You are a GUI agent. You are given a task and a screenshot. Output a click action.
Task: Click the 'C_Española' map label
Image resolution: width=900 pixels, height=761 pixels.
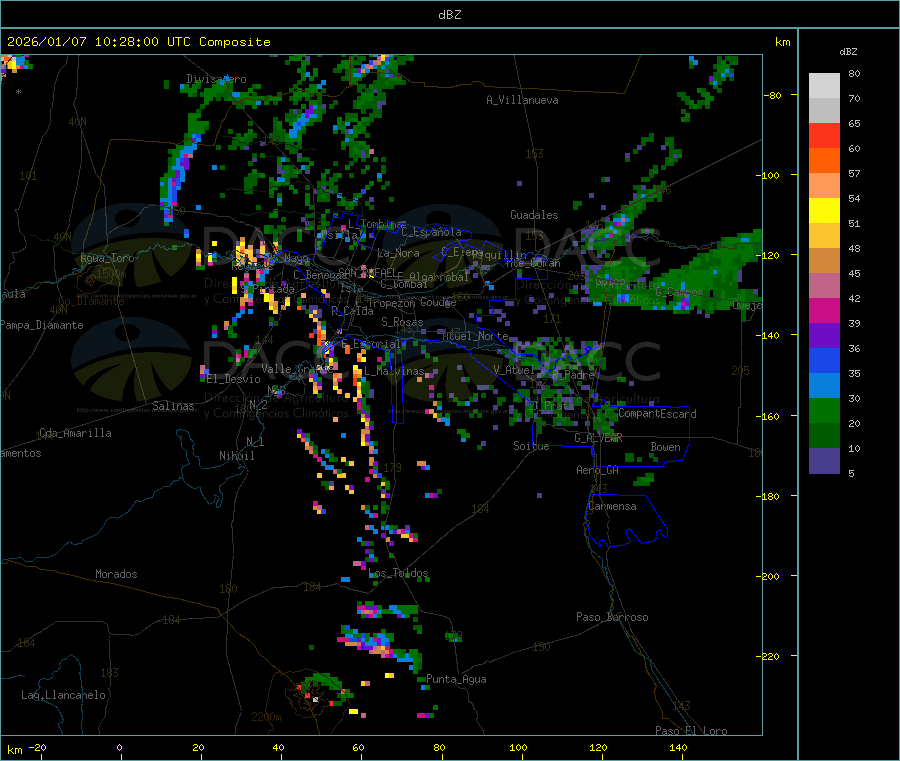click(431, 232)
